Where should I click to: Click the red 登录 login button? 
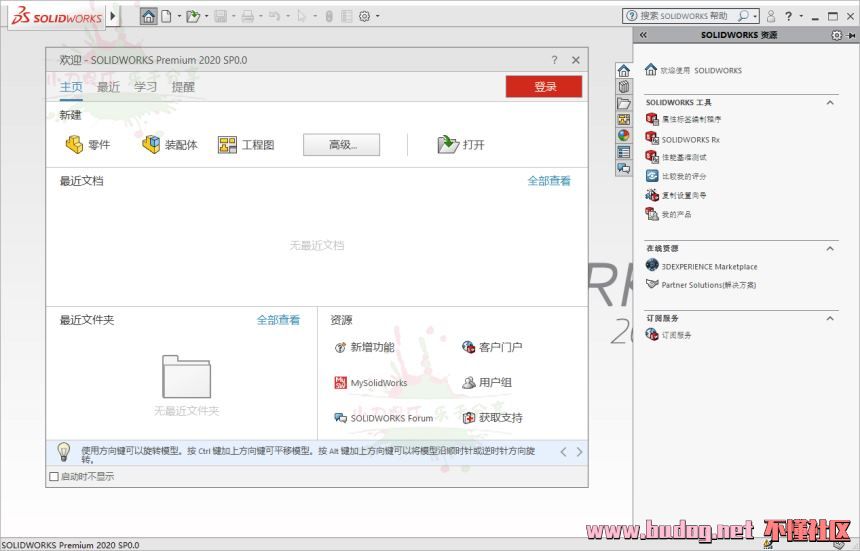[x=543, y=87]
